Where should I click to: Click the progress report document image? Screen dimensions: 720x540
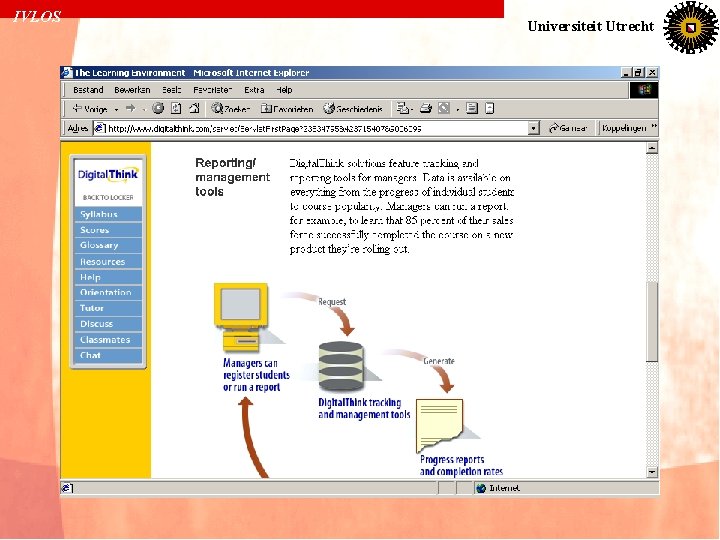(439, 426)
